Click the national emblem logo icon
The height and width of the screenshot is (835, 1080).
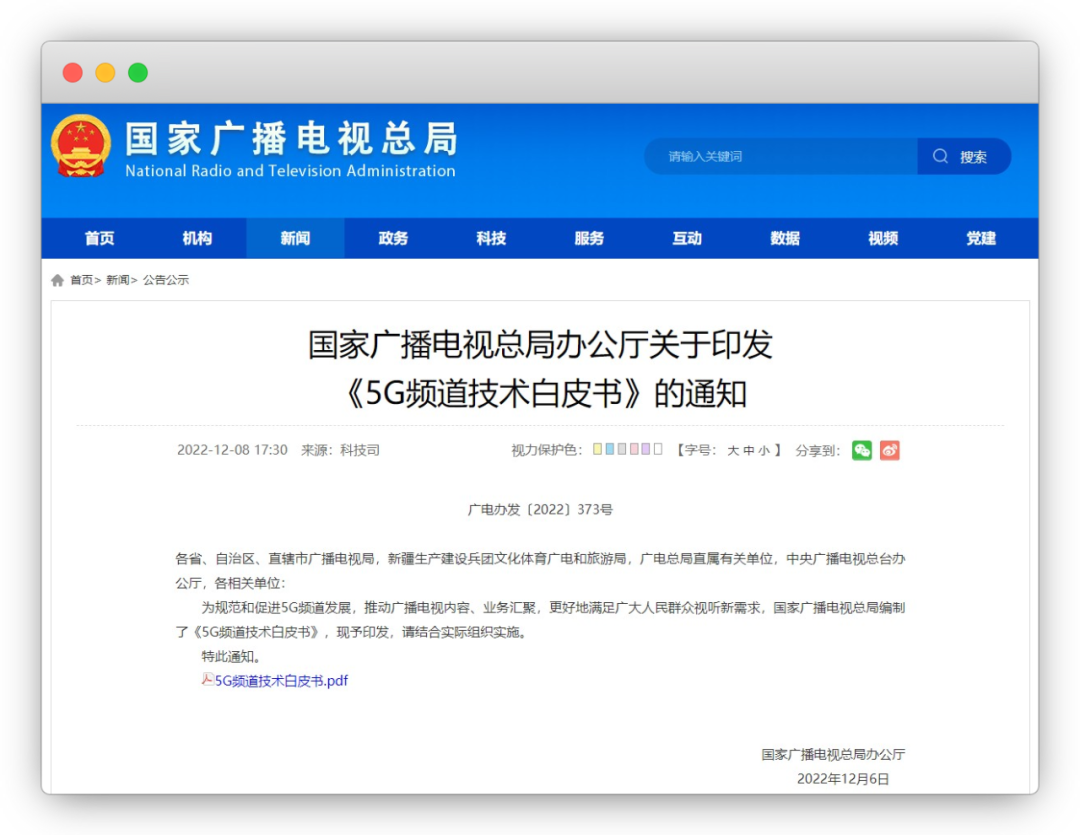point(81,145)
